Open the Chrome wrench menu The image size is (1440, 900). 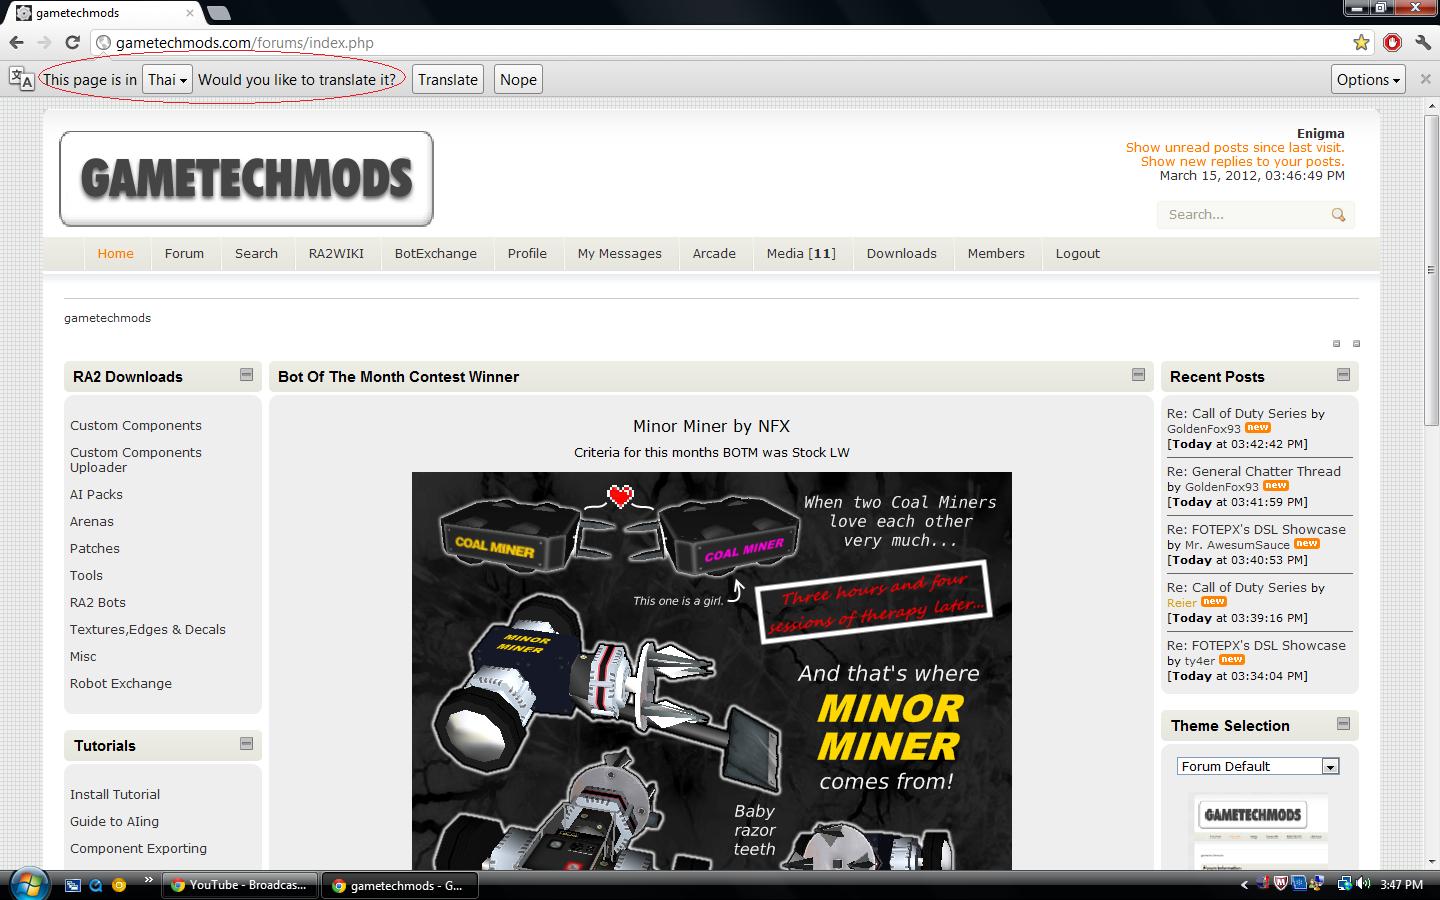coord(1422,42)
